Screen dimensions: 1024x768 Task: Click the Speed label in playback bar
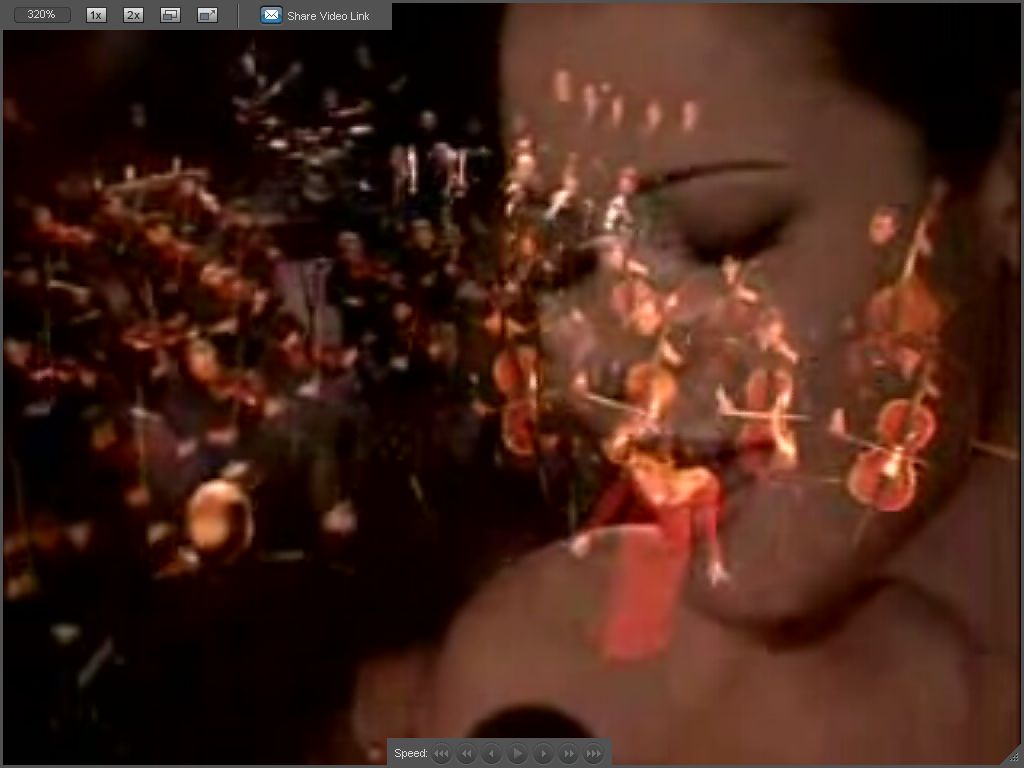[x=410, y=753]
